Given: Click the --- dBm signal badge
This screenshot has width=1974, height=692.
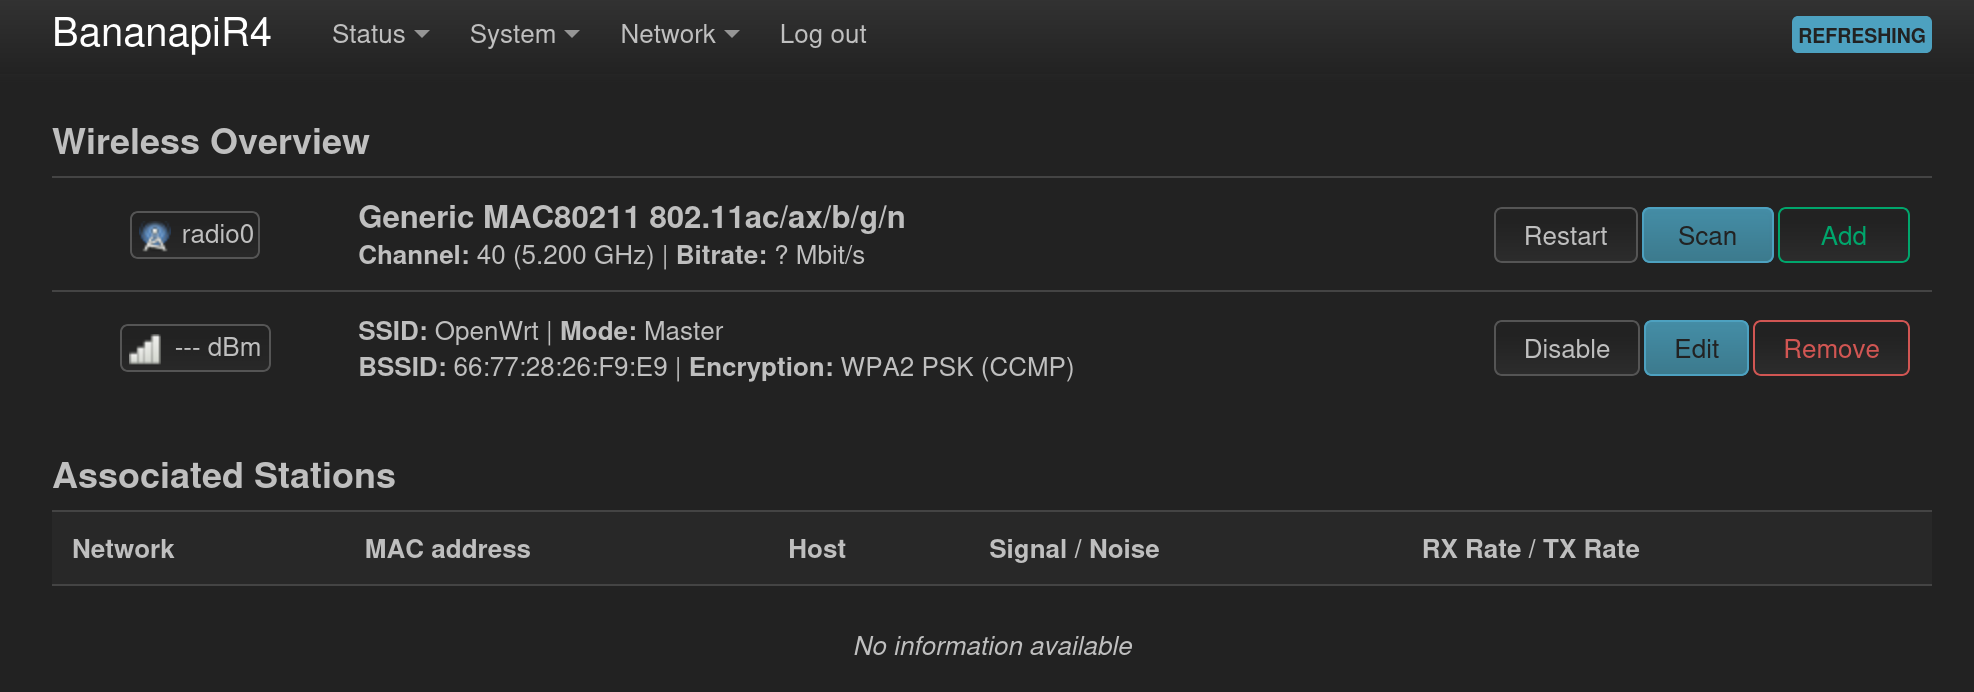Looking at the screenshot, I should [x=195, y=348].
